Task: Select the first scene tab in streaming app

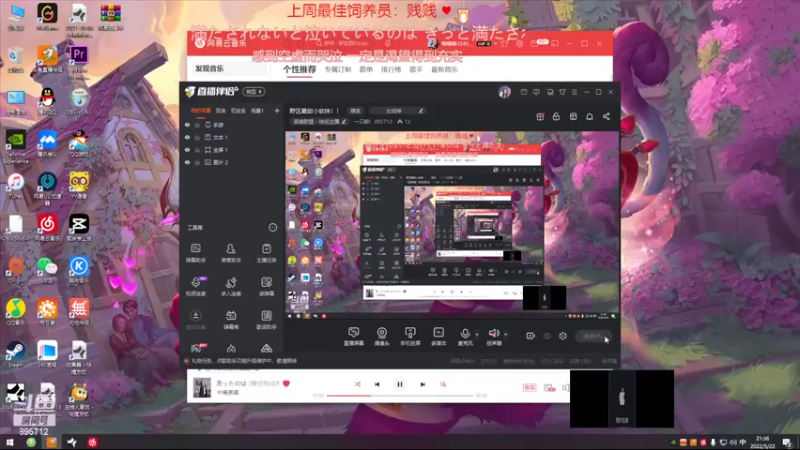Action: 201,111
